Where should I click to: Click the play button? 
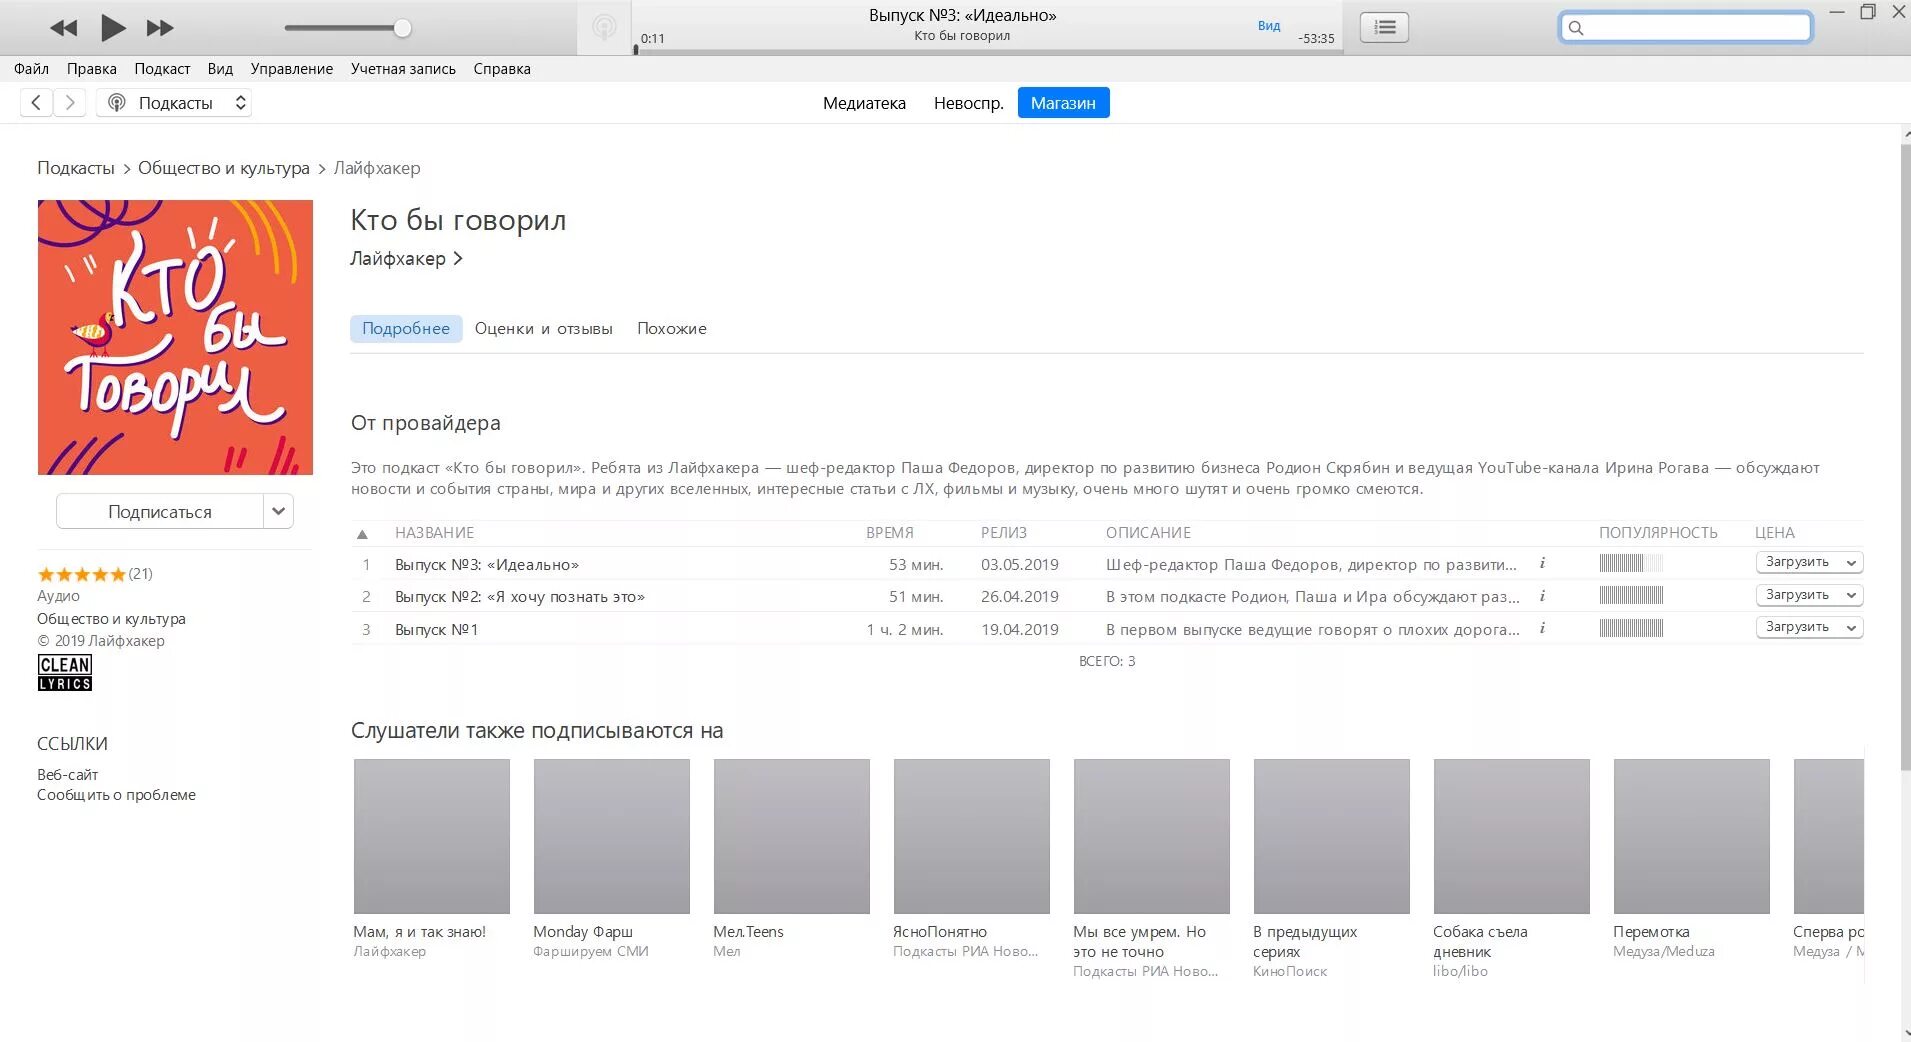tap(113, 28)
